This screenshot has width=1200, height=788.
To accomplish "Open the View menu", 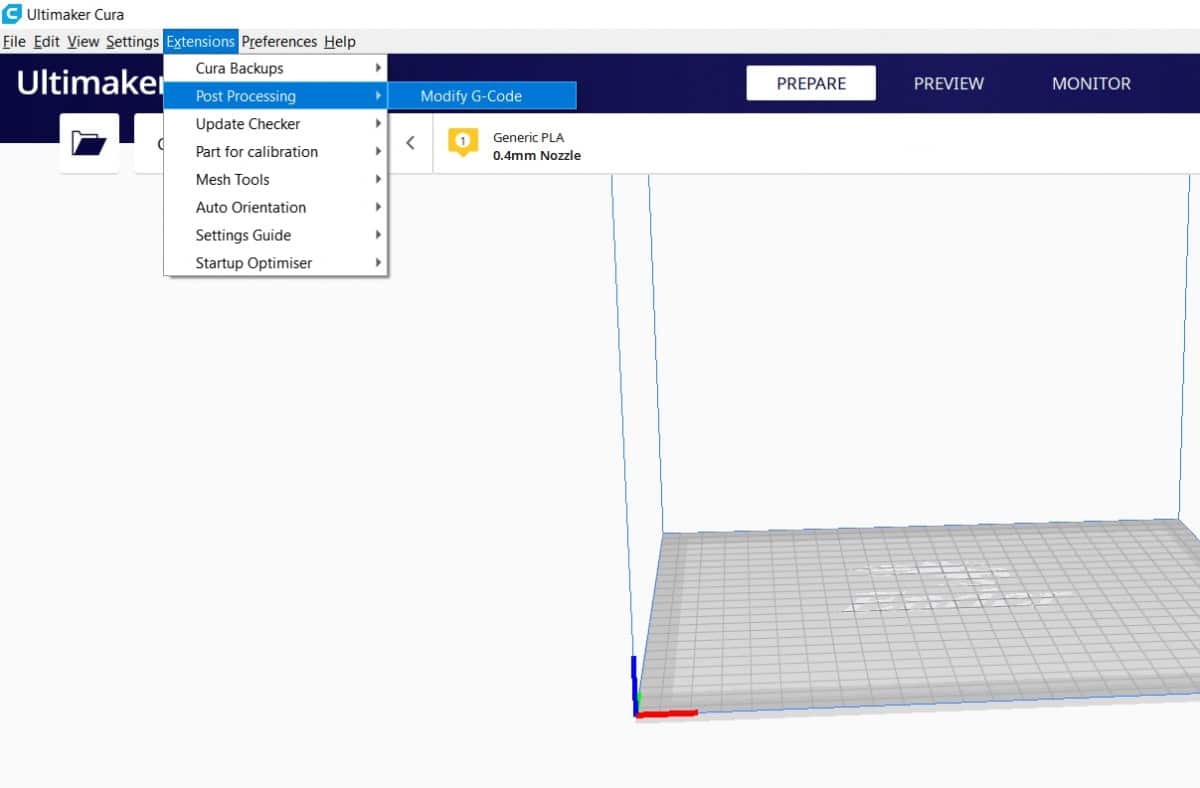I will [83, 41].
